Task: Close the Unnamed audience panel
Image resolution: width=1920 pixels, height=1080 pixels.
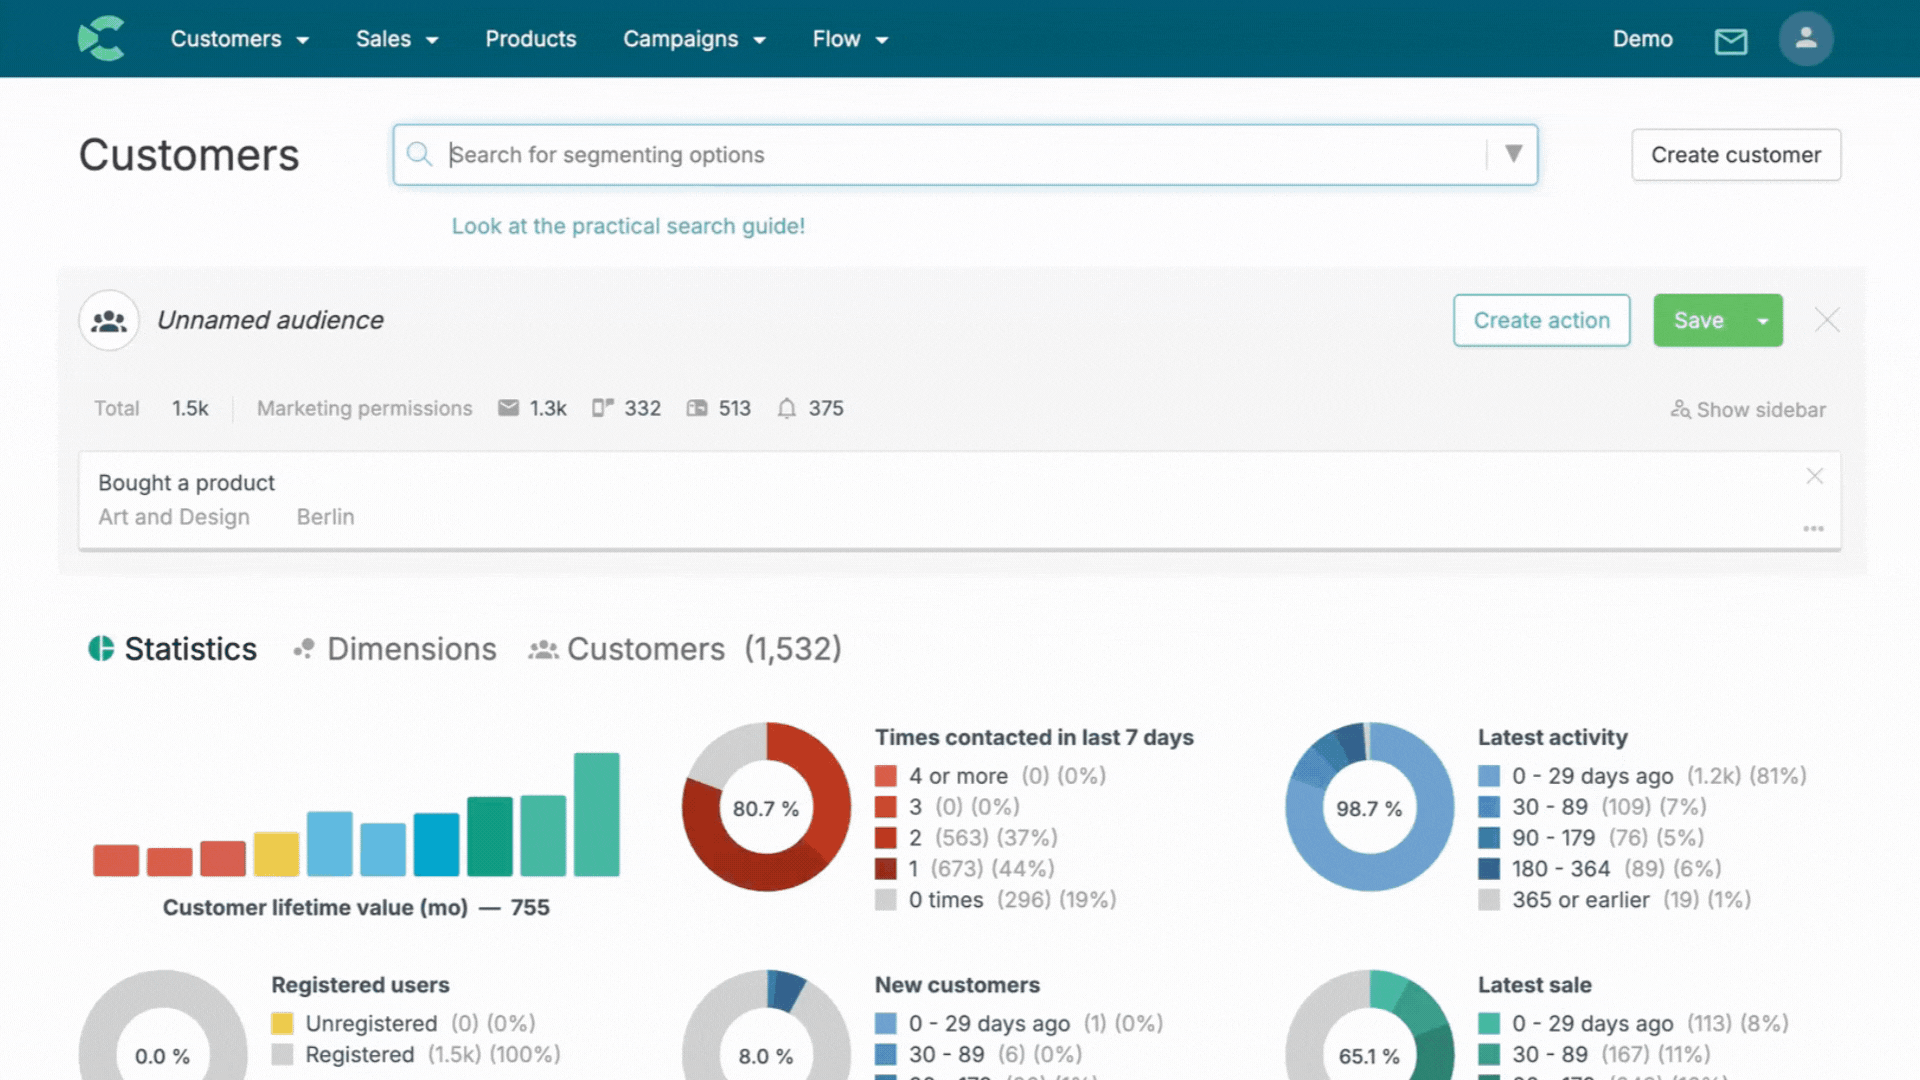Action: tap(1827, 320)
